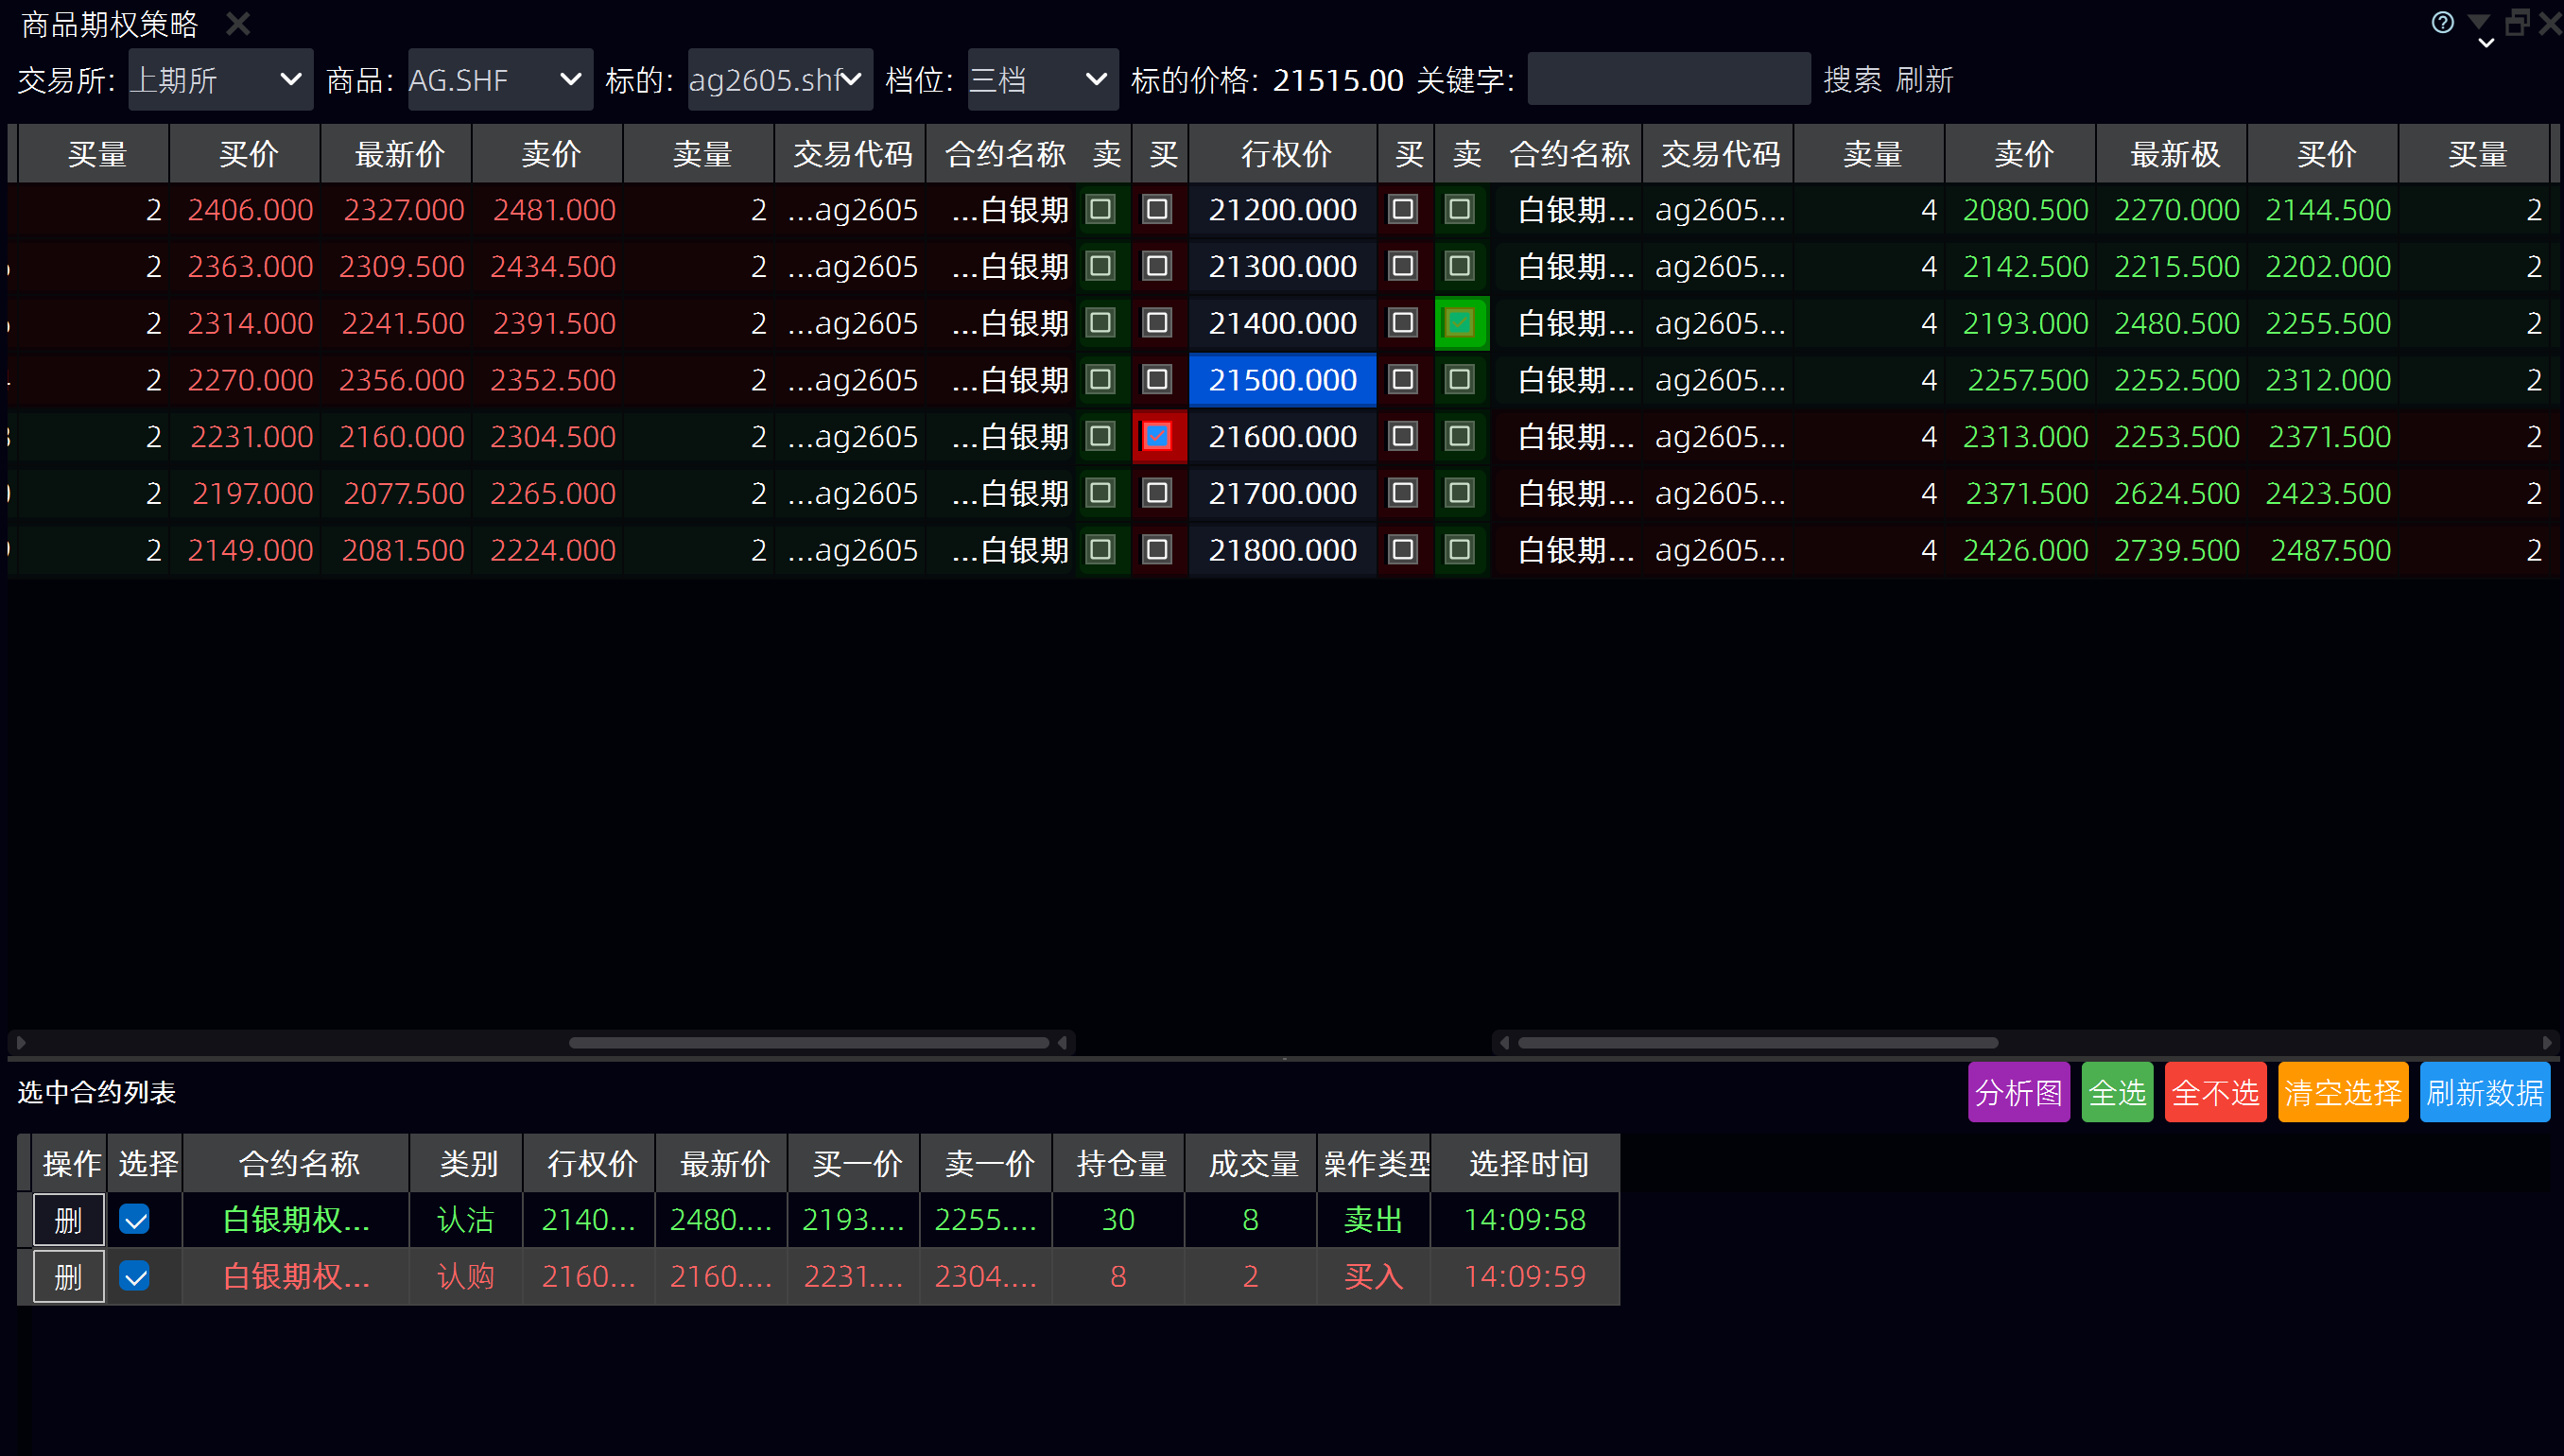The height and width of the screenshot is (1456, 2564).
Task: Uncheck the 认沽 row selection checkbox
Action: 134,1220
